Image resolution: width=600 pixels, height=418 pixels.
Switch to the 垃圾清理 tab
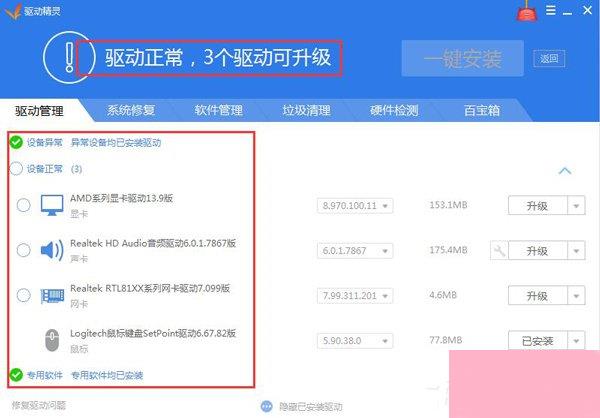coord(307,110)
